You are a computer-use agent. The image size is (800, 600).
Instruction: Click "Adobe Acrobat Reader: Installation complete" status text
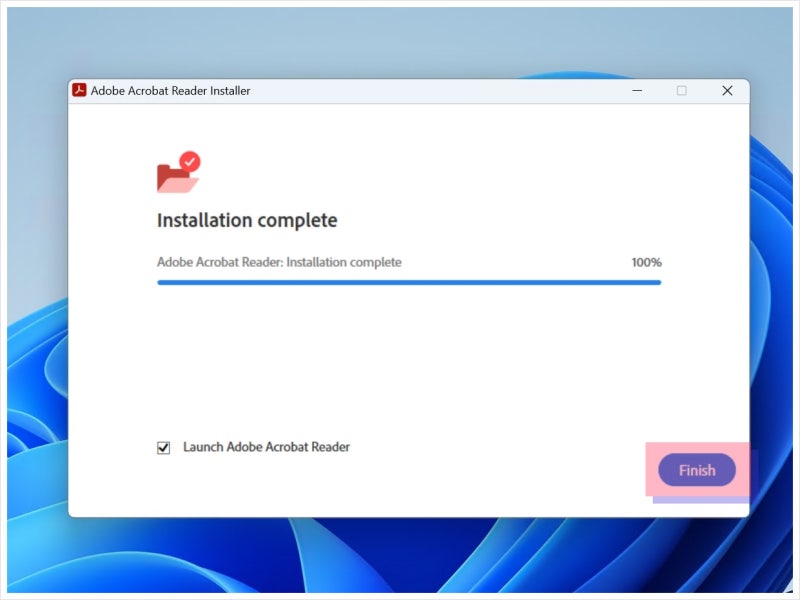coord(279,262)
